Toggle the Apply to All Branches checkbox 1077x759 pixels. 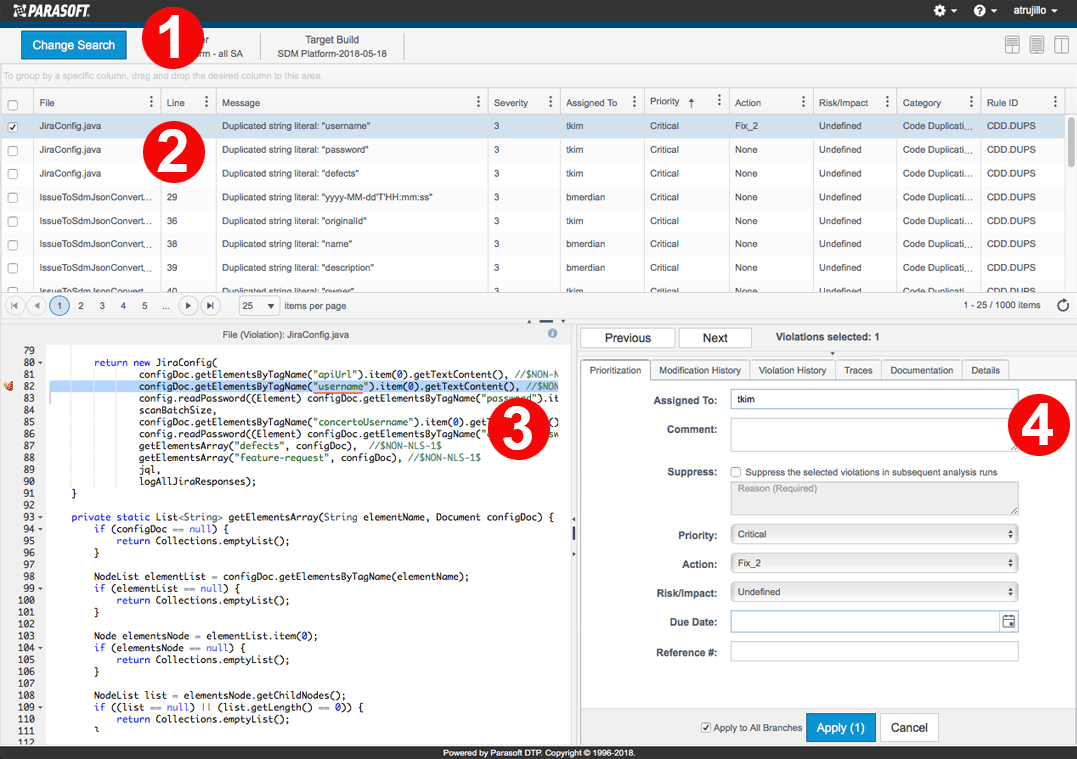[706, 727]
